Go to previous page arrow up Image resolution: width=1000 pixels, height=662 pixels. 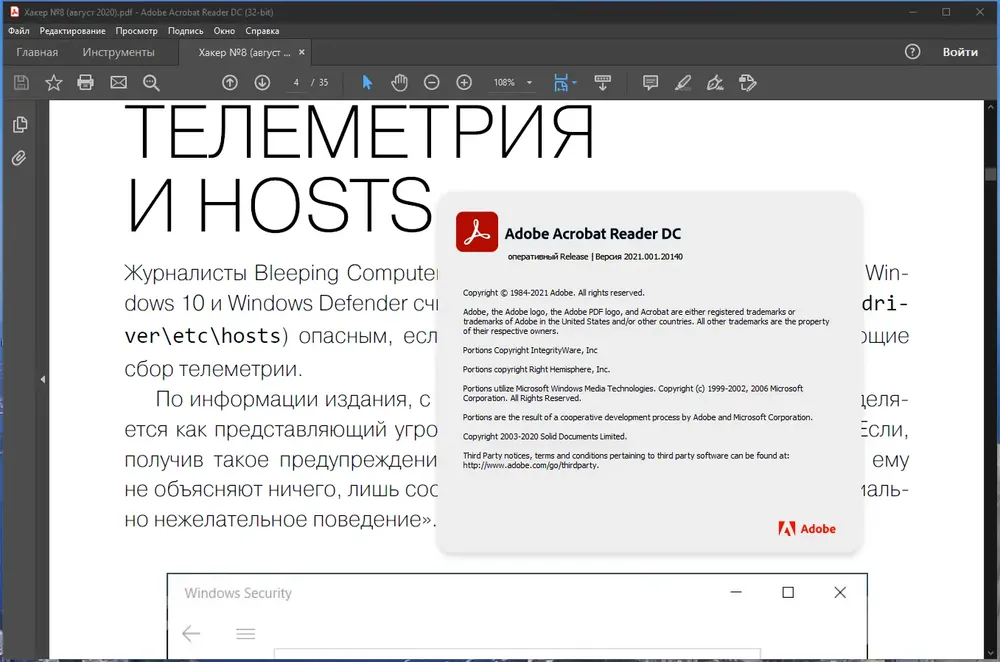click(230, 82)
